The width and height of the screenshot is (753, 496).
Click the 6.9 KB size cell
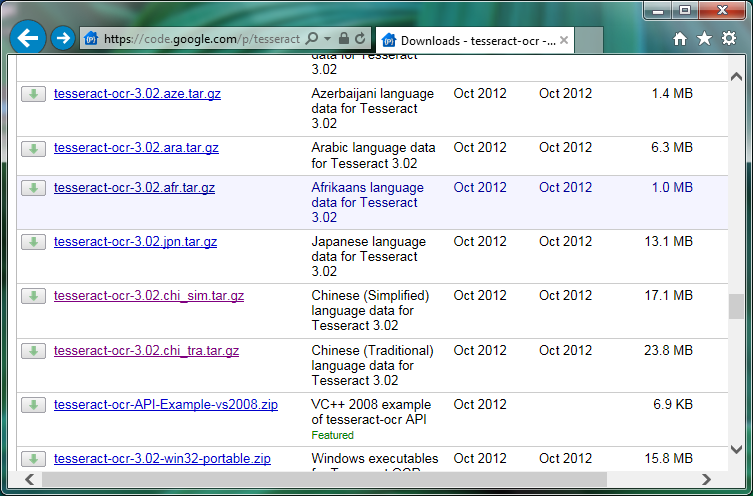673,405
